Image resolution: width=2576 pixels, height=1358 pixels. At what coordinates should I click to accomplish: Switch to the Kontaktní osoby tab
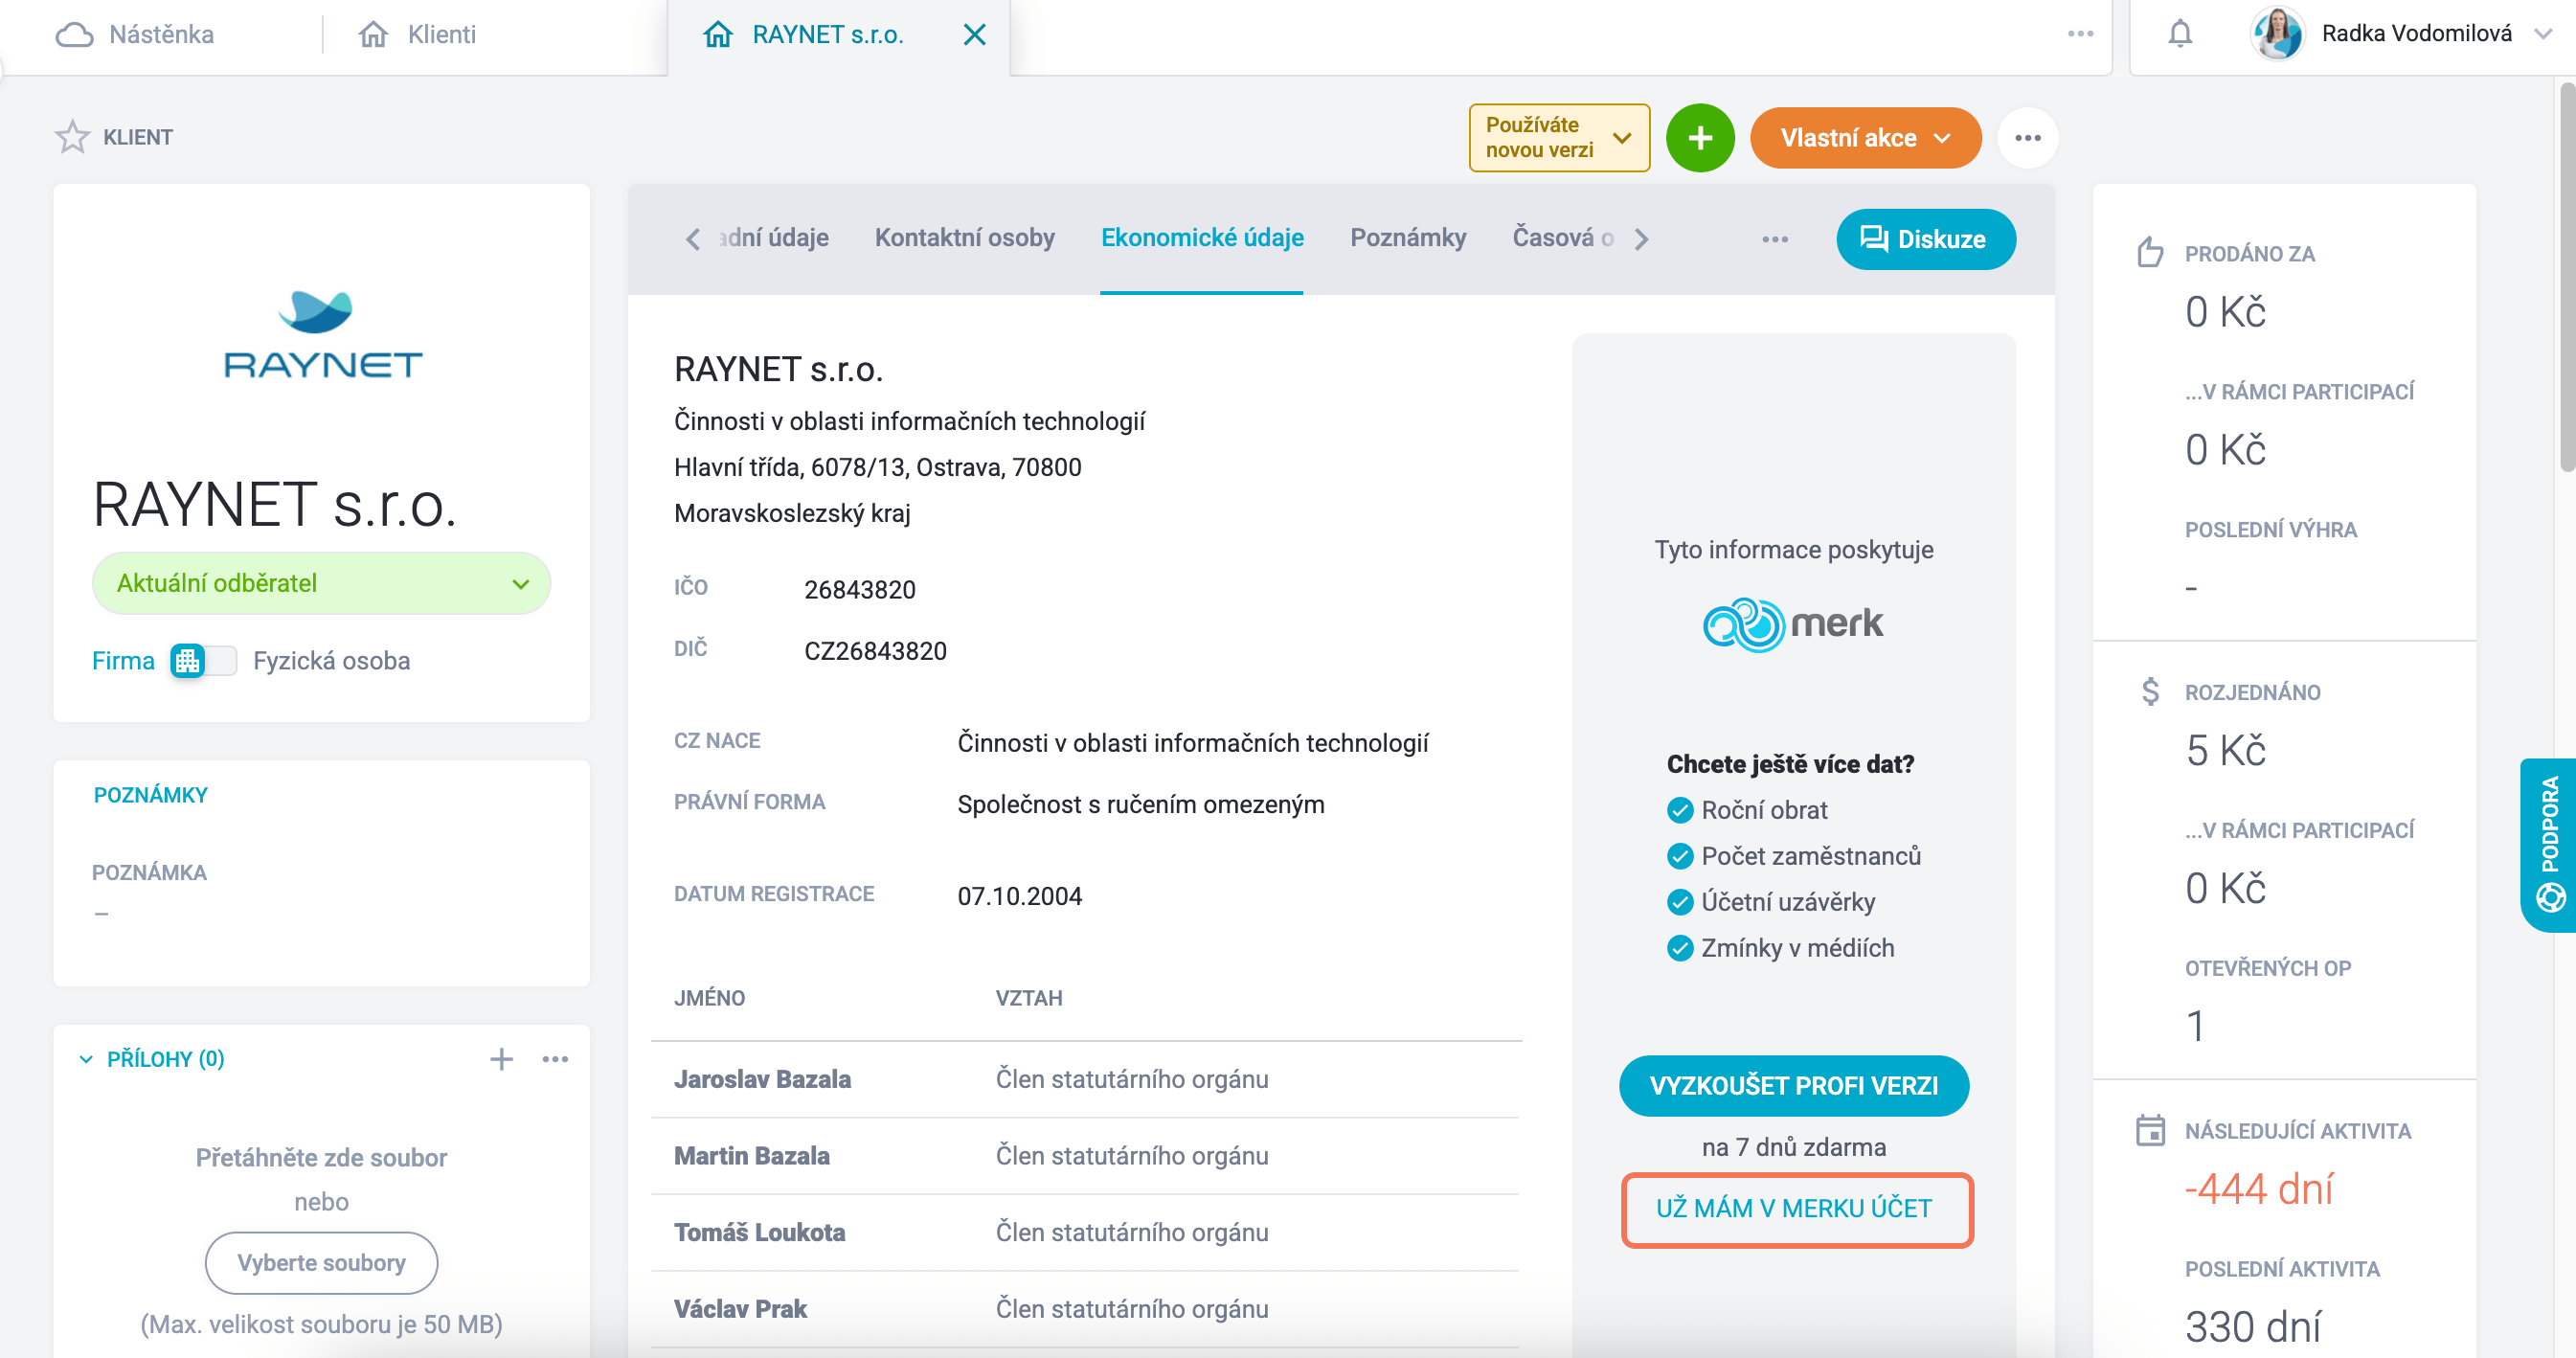coord(964,238)
